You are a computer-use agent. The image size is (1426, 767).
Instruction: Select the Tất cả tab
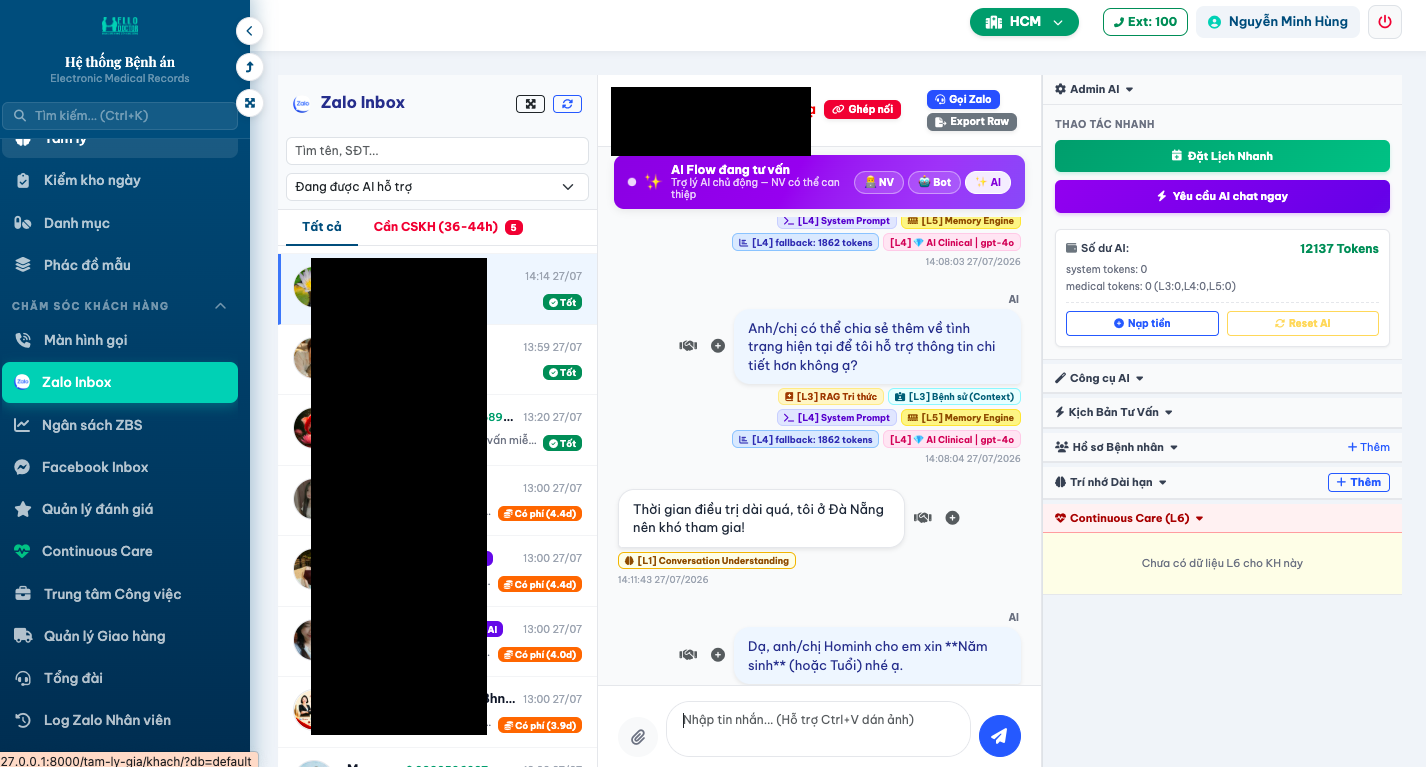(x=322, y=227)
